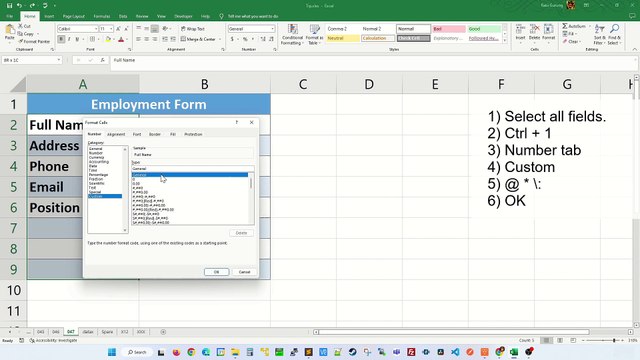Click the Increase Decimal icon
640x360 pixels.
click(x=263, y=39)
